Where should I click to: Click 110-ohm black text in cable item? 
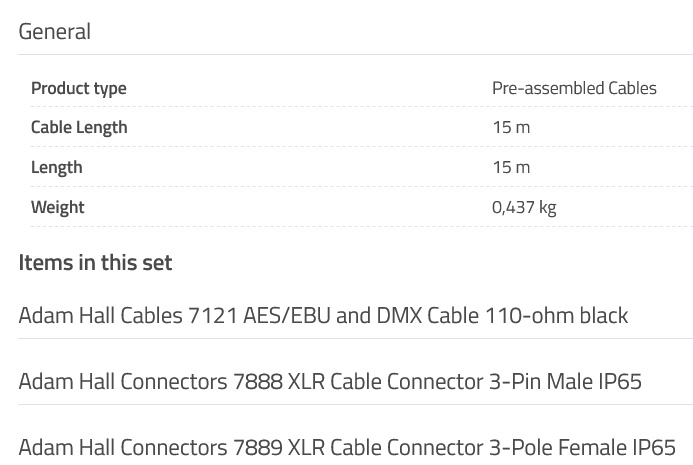point(556,316)
